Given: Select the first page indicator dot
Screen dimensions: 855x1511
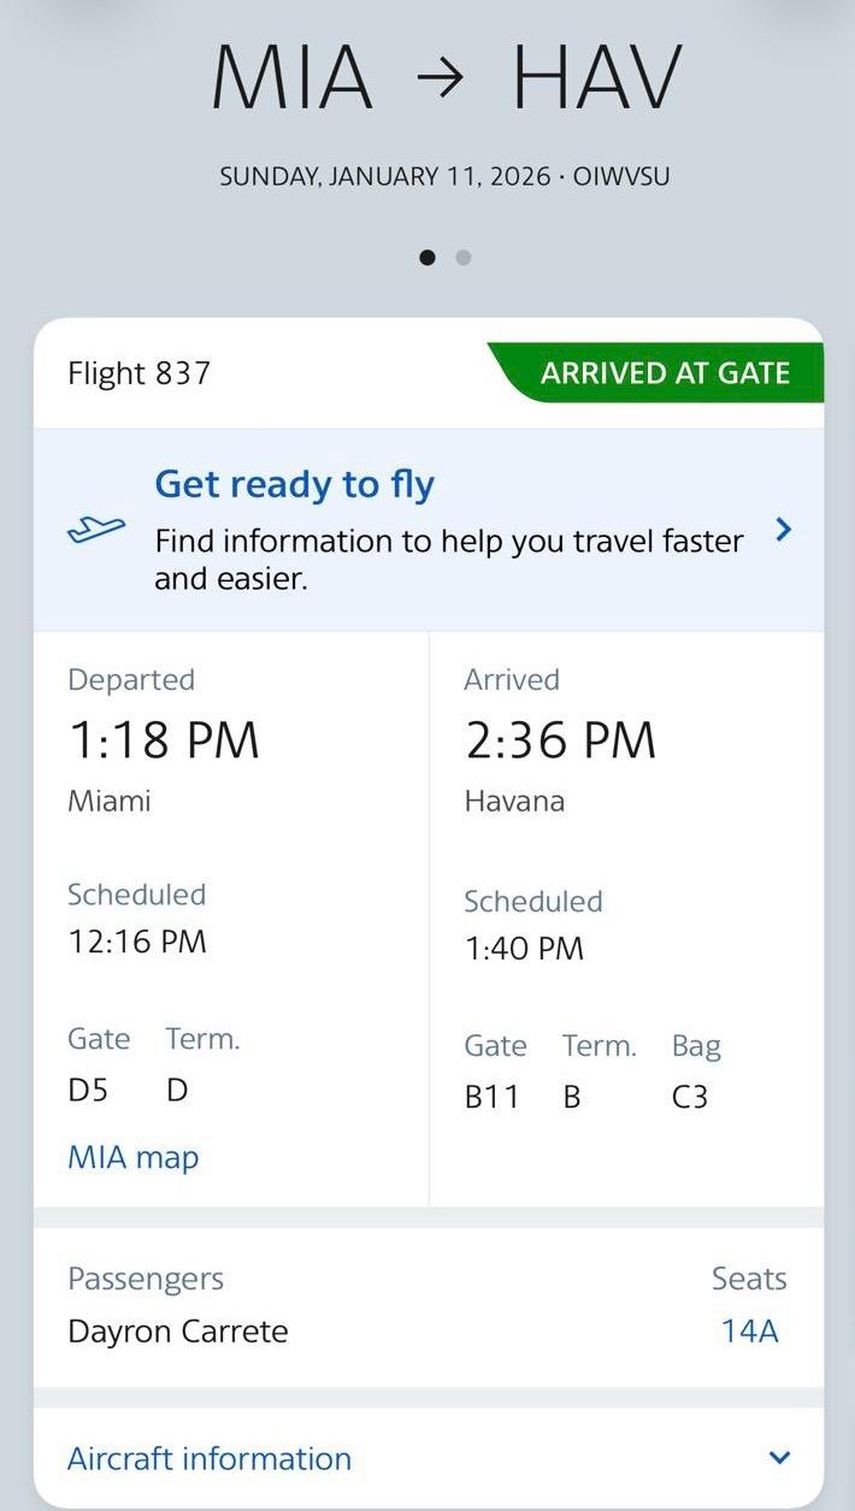Looking at the screenshot, I should (427, 257).
